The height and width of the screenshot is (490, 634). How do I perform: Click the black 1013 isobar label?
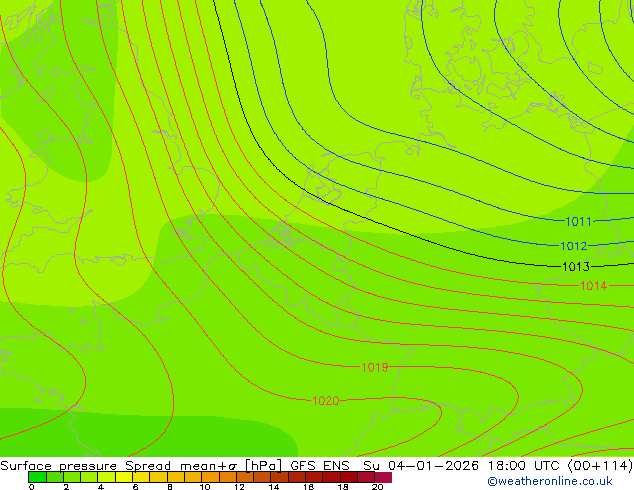[x=576, y=267]
